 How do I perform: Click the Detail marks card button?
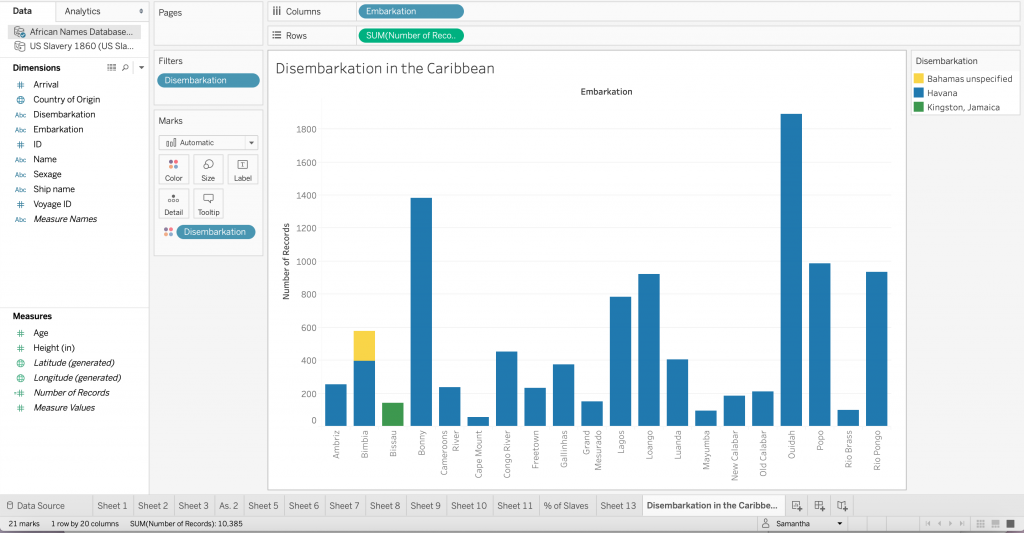[173, 204]
